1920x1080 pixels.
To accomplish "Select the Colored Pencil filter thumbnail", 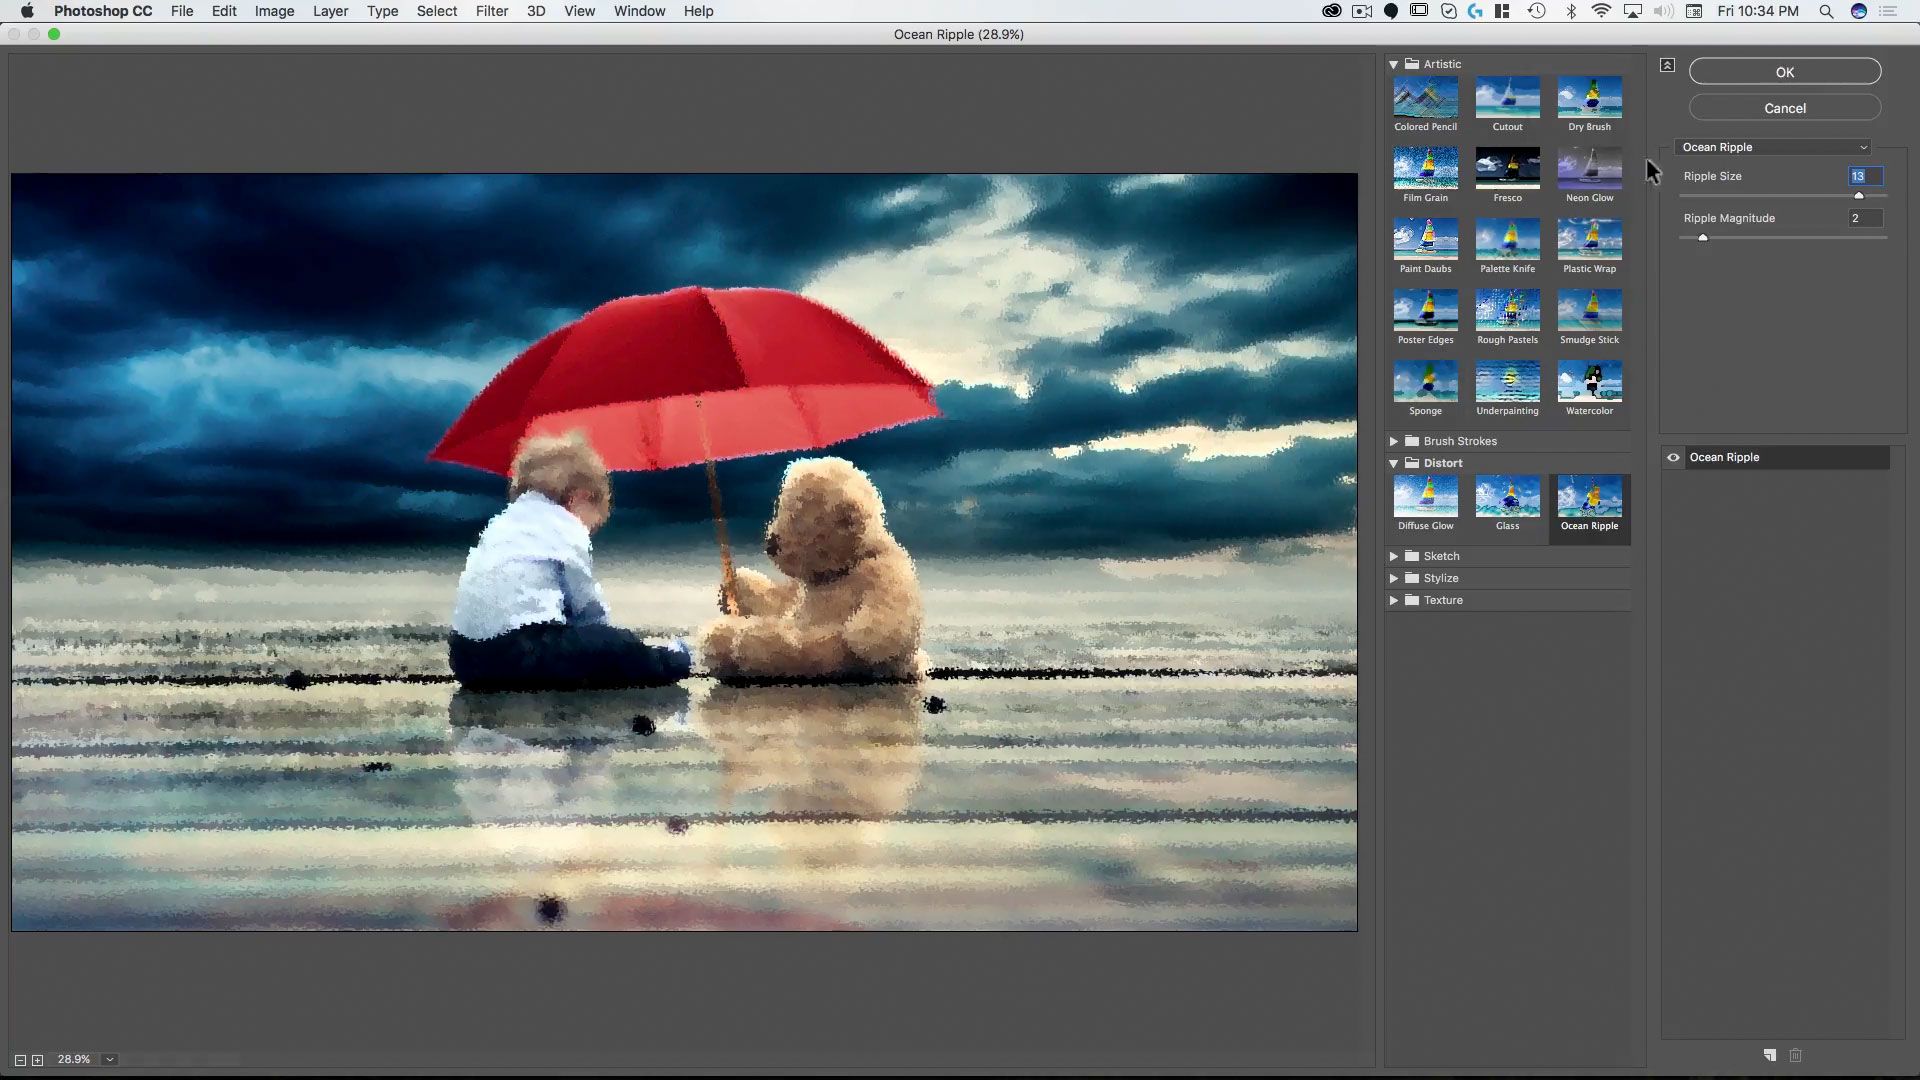I will [1425, 98].
